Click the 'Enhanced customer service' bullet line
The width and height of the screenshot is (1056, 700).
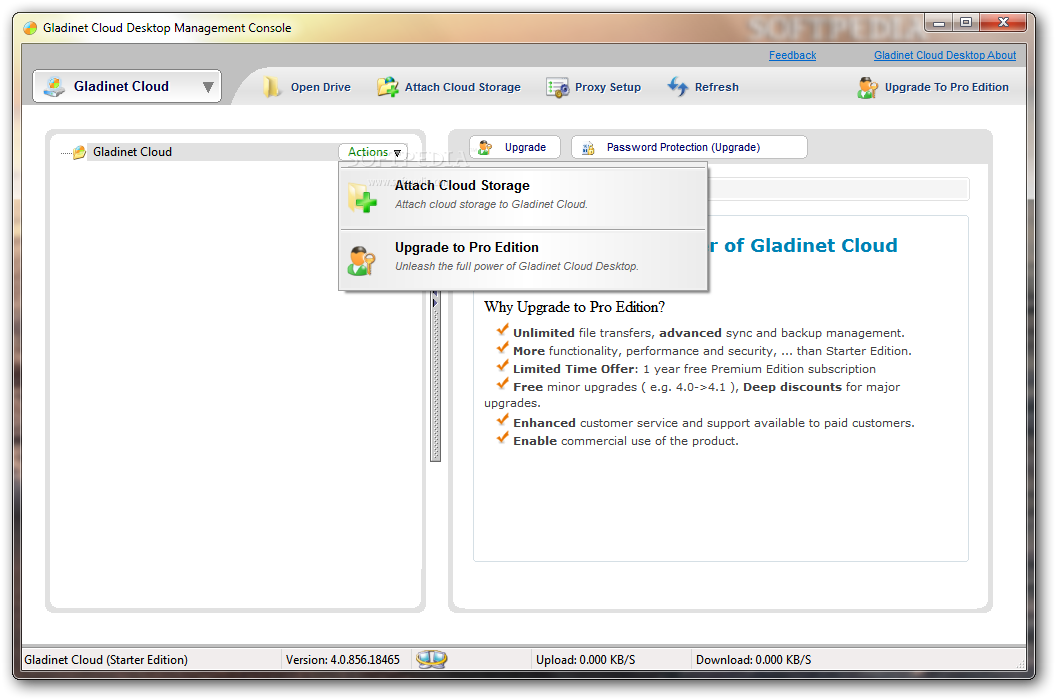coord(714,423)
